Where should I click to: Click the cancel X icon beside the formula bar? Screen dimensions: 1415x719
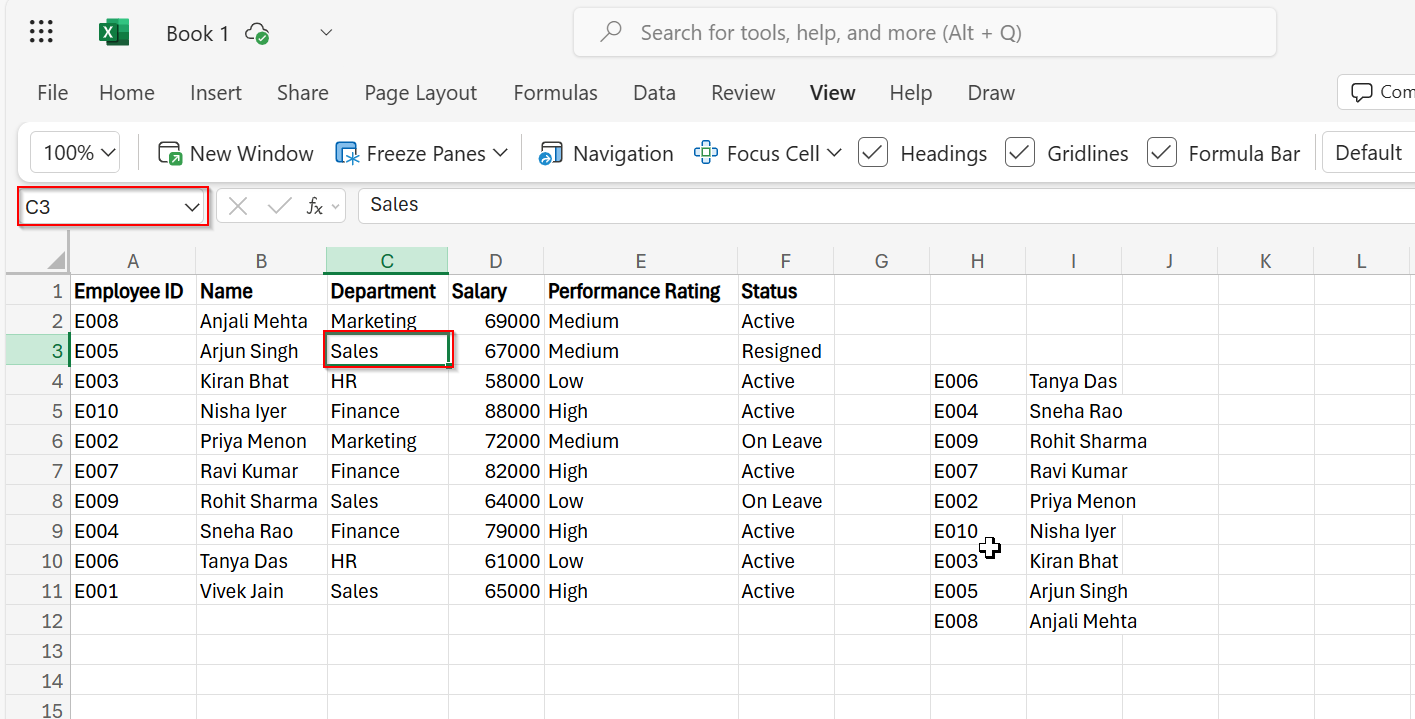coord(237,205)
